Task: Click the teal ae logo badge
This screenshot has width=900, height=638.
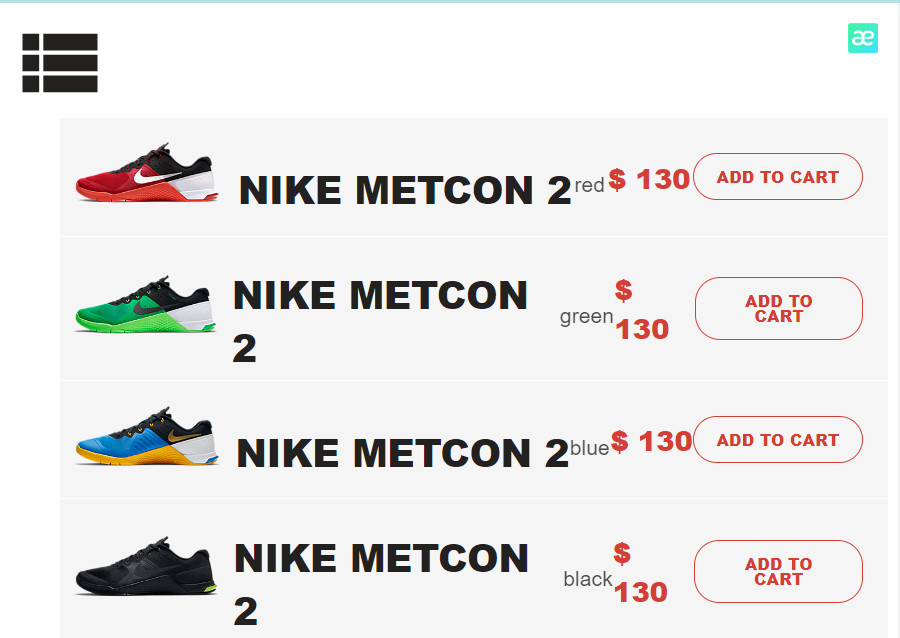Action: pos(863,38)
